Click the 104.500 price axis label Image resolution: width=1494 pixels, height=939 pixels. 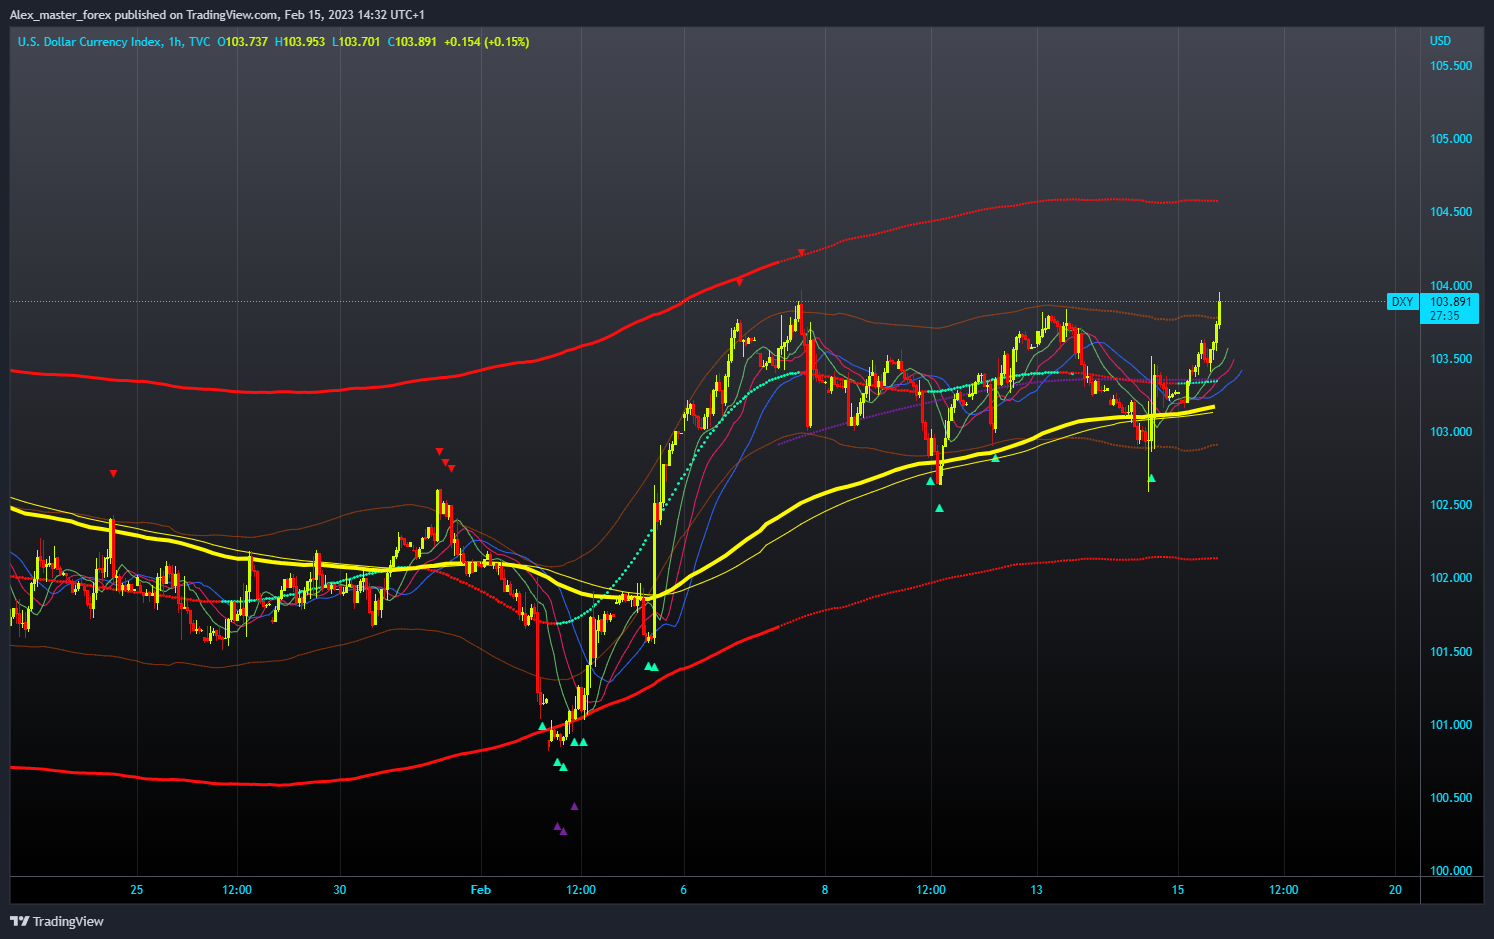click(x=1451, y=212)
